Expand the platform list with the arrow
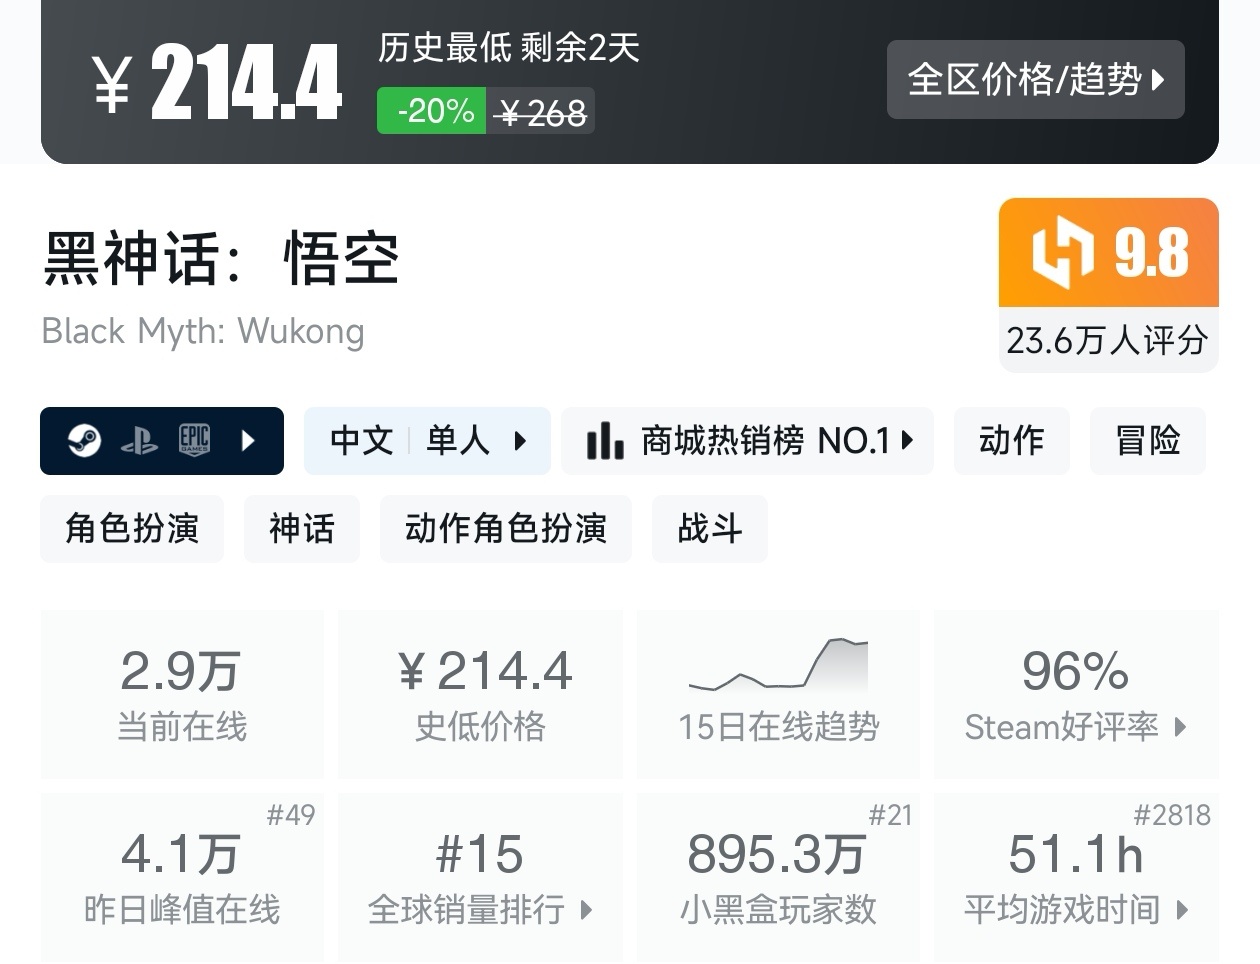 pyautogui.click(x=249, y=440)
